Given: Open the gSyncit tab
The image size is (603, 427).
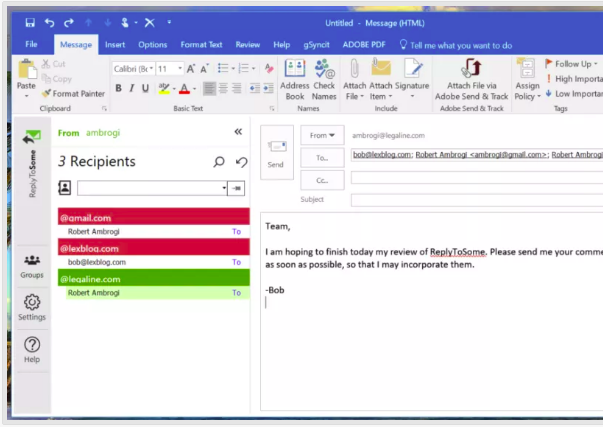Looking at the screenshot, I should pos(316,45).
